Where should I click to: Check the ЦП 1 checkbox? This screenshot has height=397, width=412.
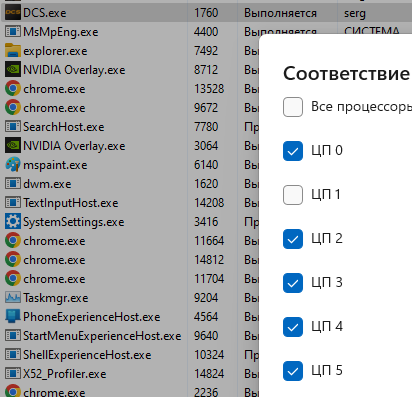pos(293,195)
